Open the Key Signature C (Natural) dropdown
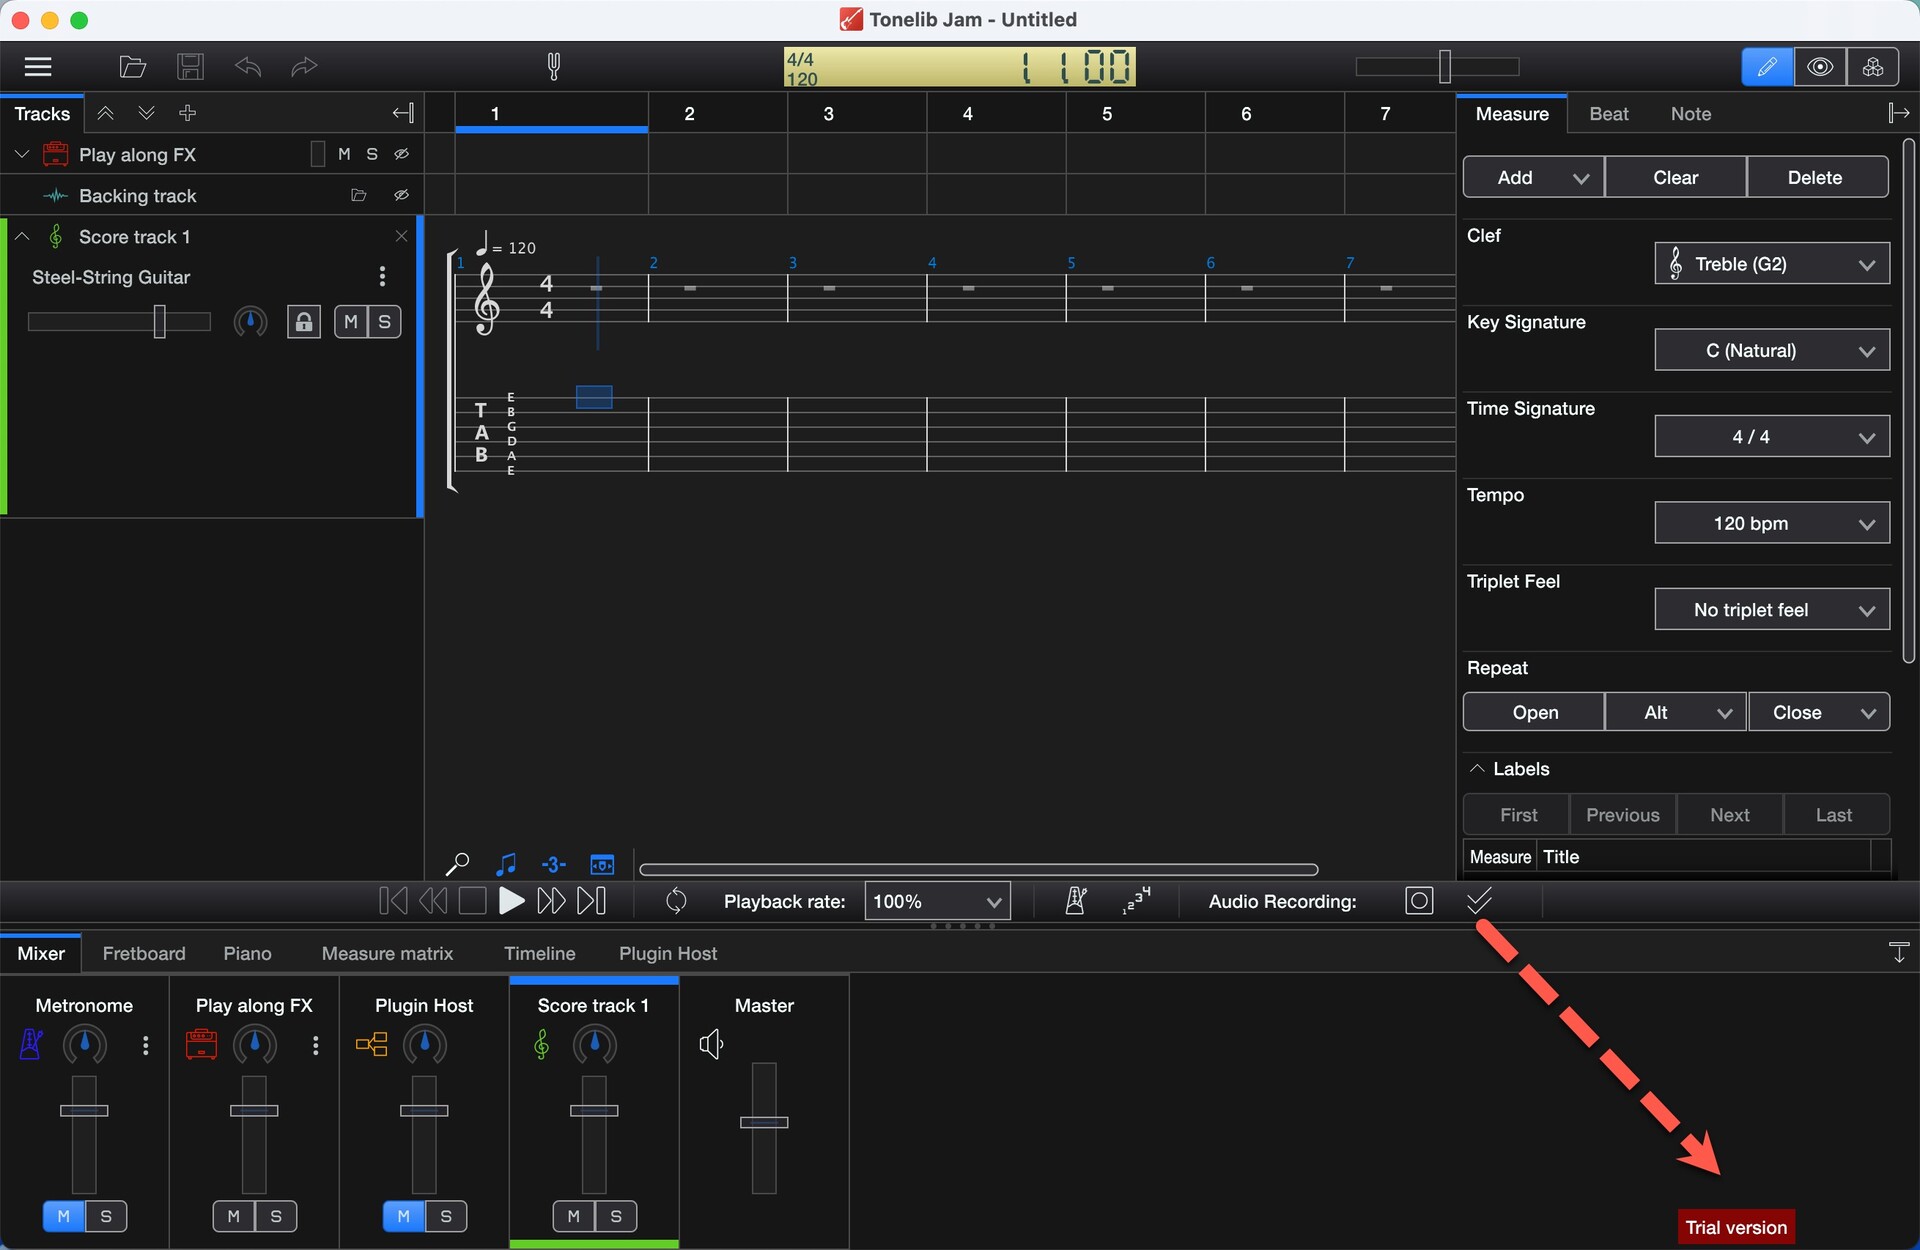Screen dimensions: 1920x1250 [x=1772, y=350]
